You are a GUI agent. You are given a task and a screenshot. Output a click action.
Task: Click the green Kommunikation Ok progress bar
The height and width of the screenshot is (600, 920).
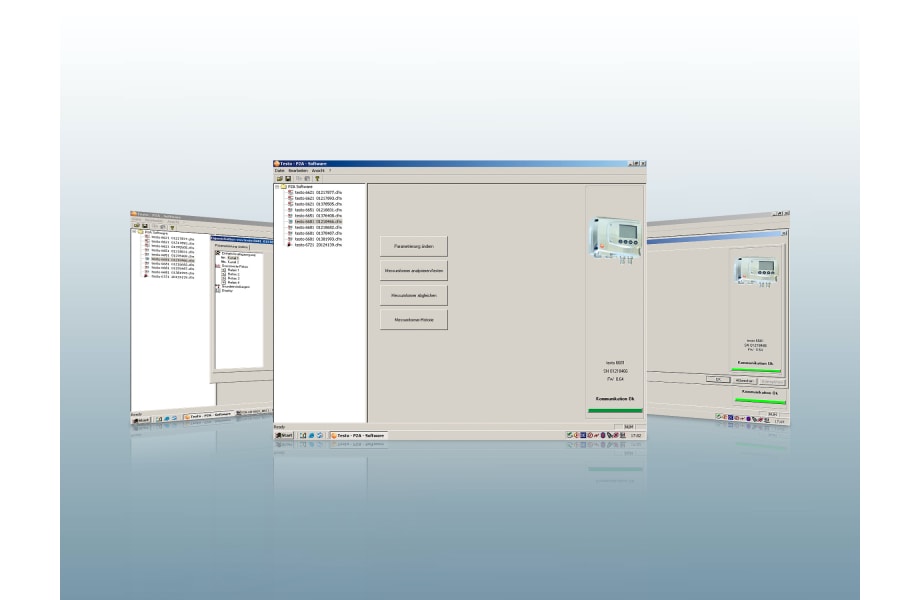pos(615,408)
